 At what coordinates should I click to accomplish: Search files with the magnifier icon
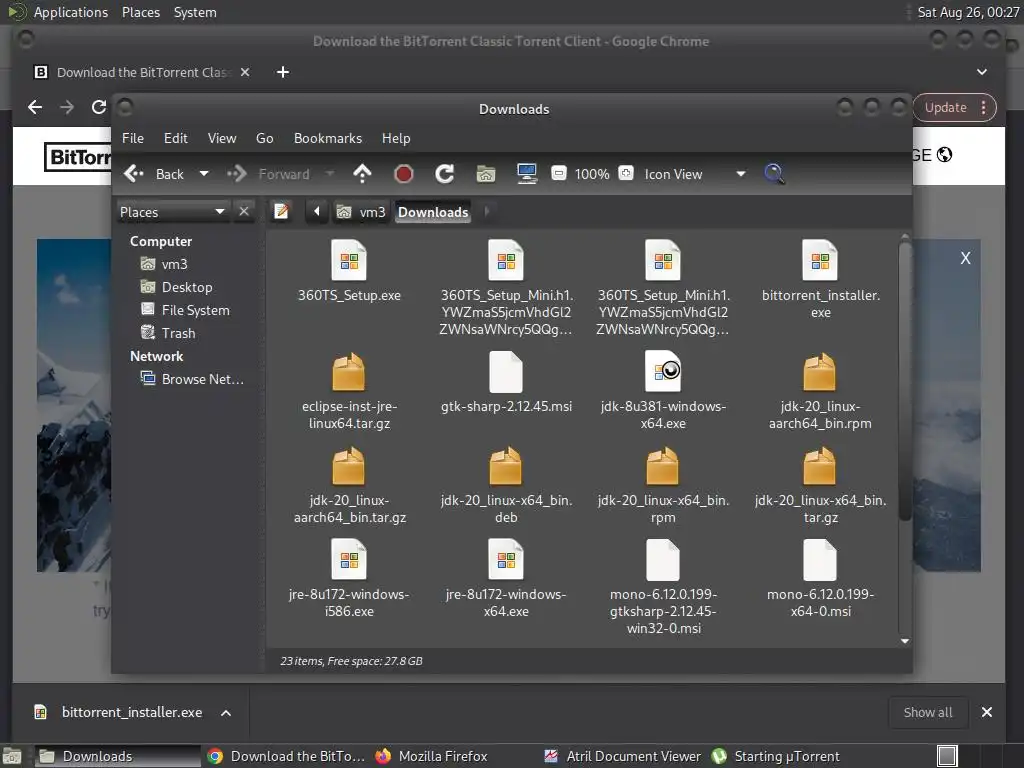[x=774, y=174]
